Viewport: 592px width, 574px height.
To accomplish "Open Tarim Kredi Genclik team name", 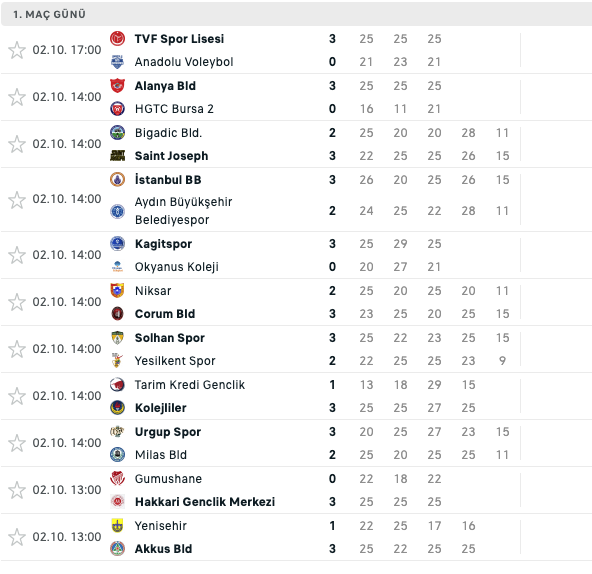I will (x=190, y=385).
